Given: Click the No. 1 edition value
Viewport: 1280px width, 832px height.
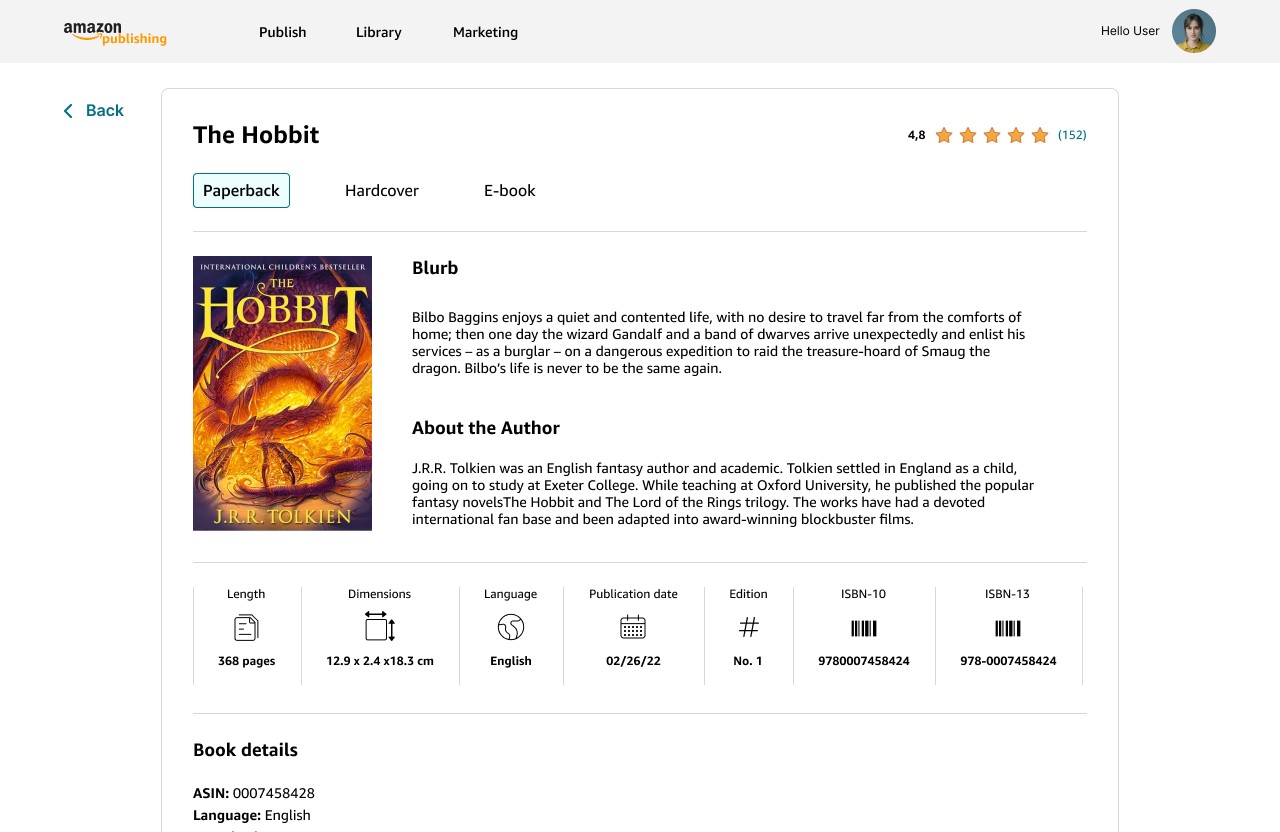Looking at the screenshot, I should 748,661.
